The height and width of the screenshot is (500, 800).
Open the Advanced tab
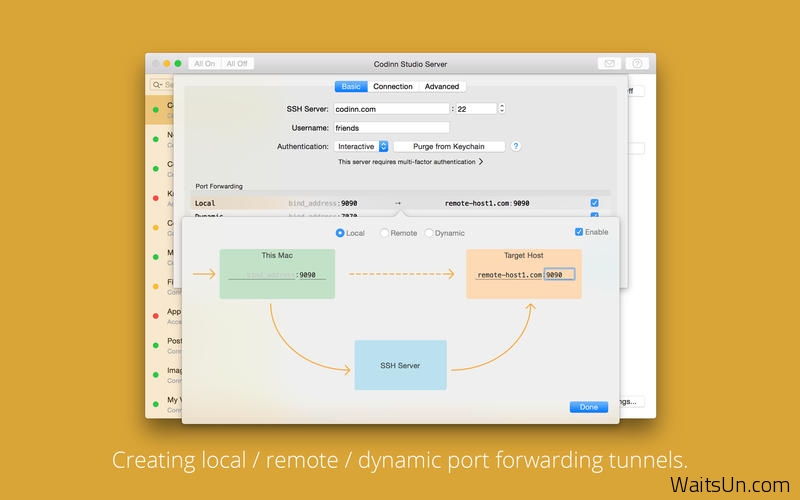pyautogui.click(x=442, y=86)
